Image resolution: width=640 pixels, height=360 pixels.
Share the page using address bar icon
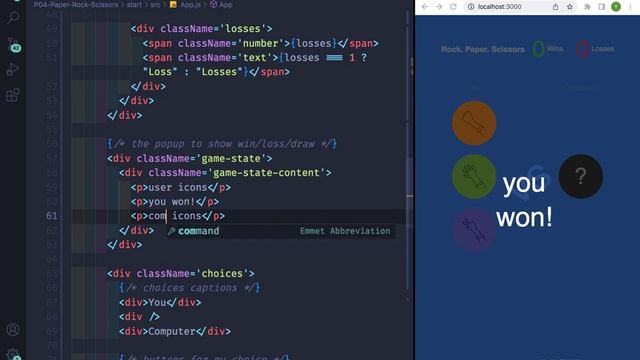[x=555, y=7]
